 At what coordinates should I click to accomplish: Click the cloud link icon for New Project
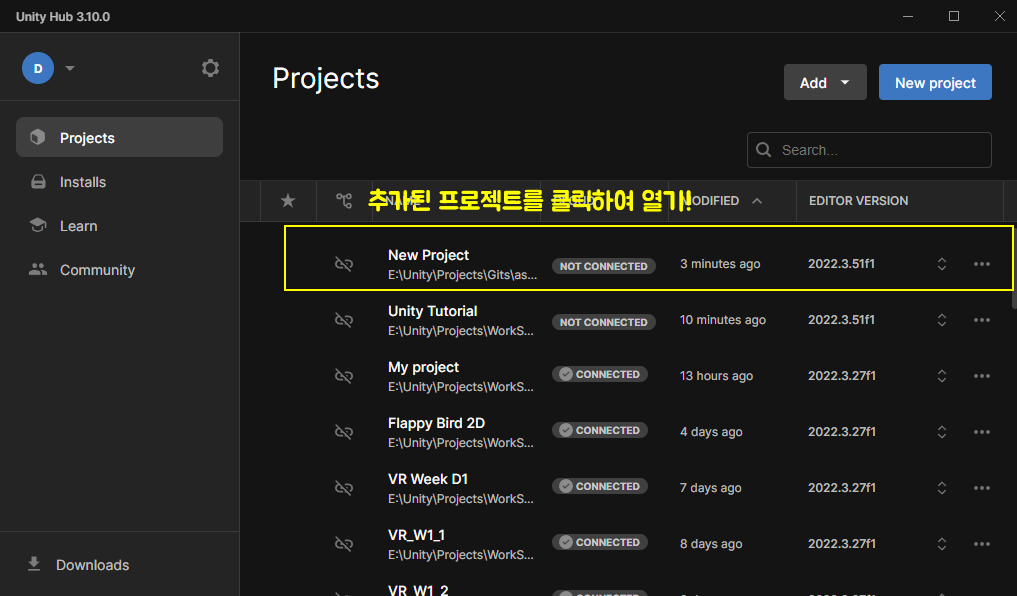[x=344, y=264]
